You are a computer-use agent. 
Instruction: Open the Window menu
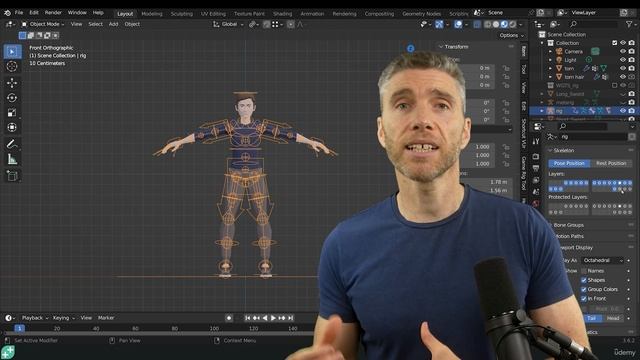(x=77, y=13)
